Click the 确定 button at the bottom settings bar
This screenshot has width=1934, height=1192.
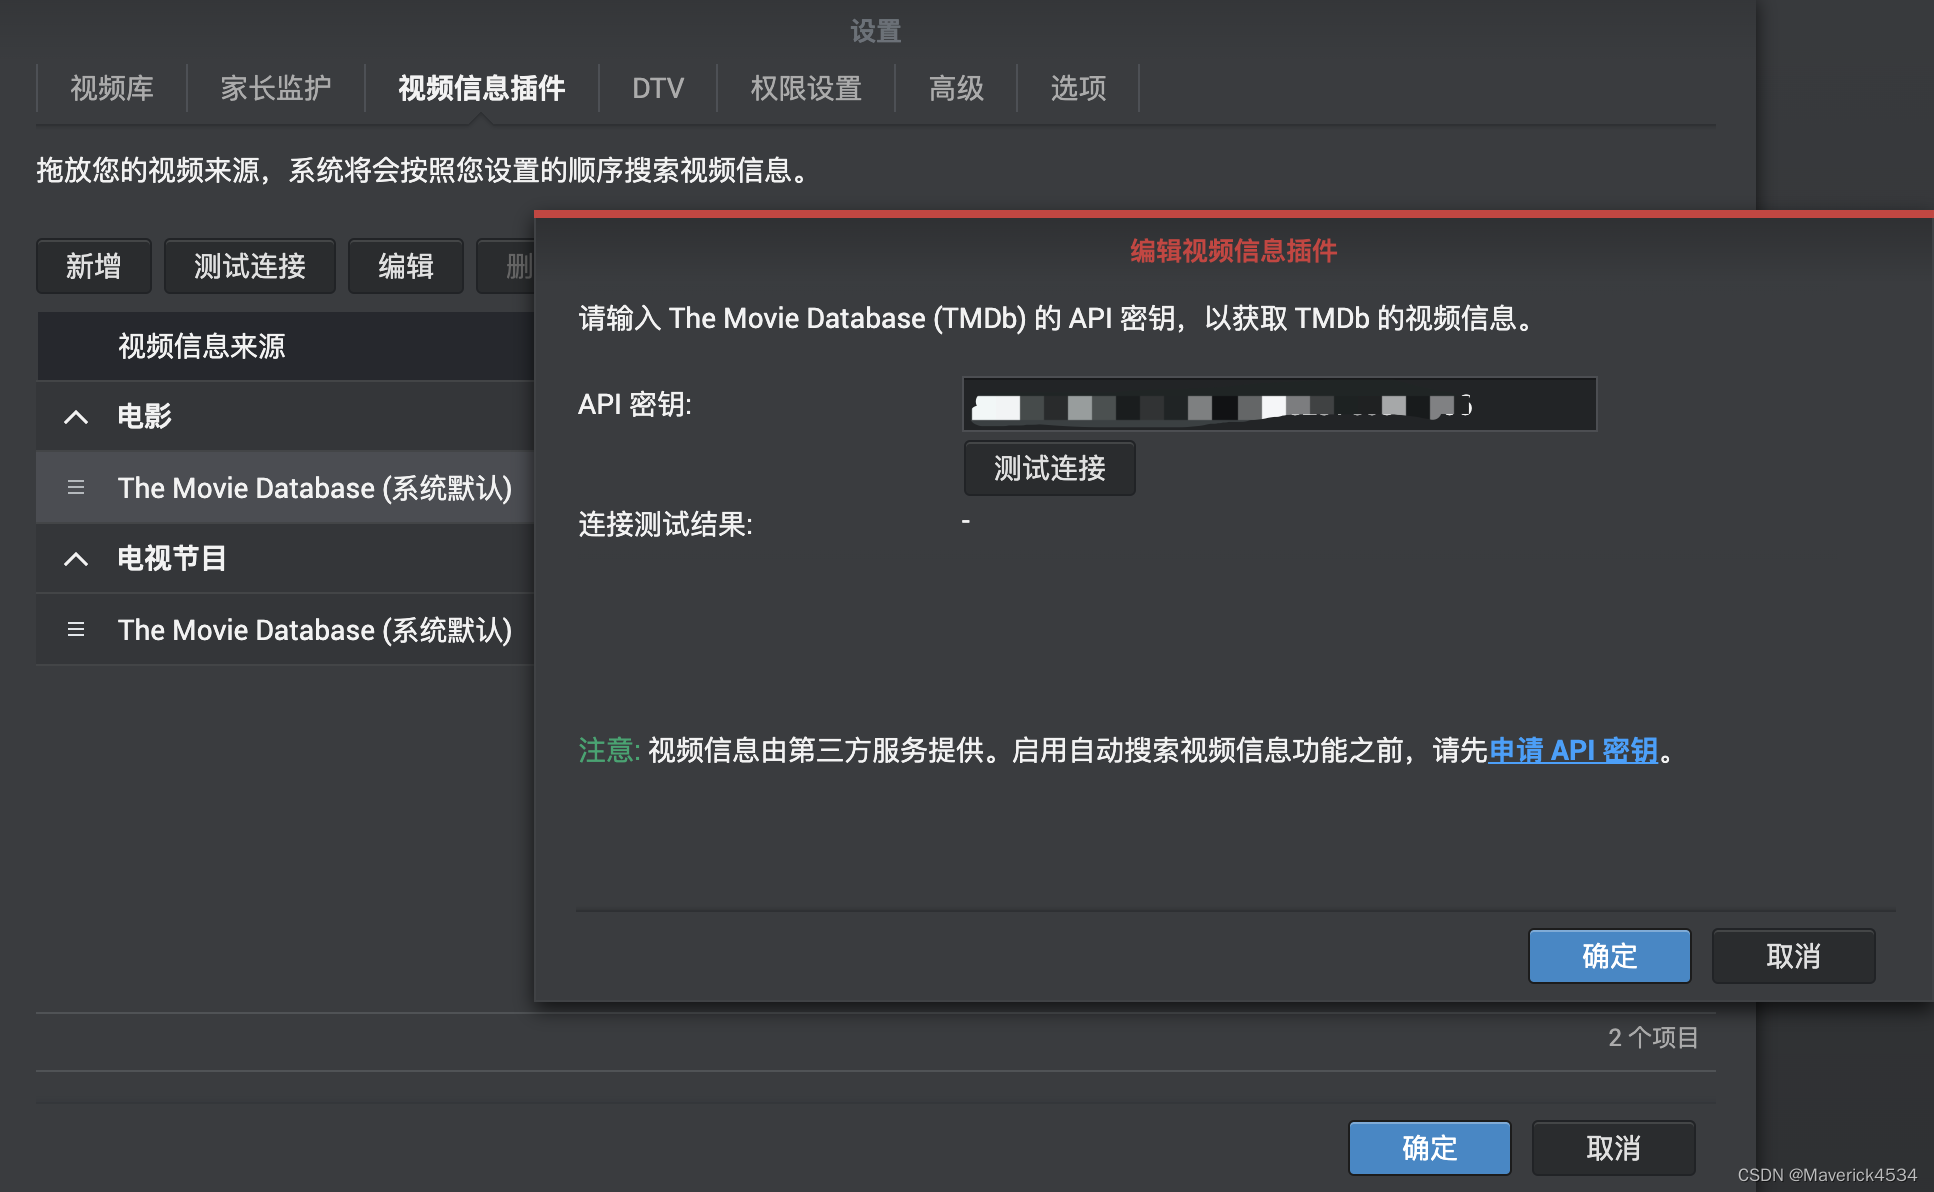pyautogui.click(x=1429, y=1147)
